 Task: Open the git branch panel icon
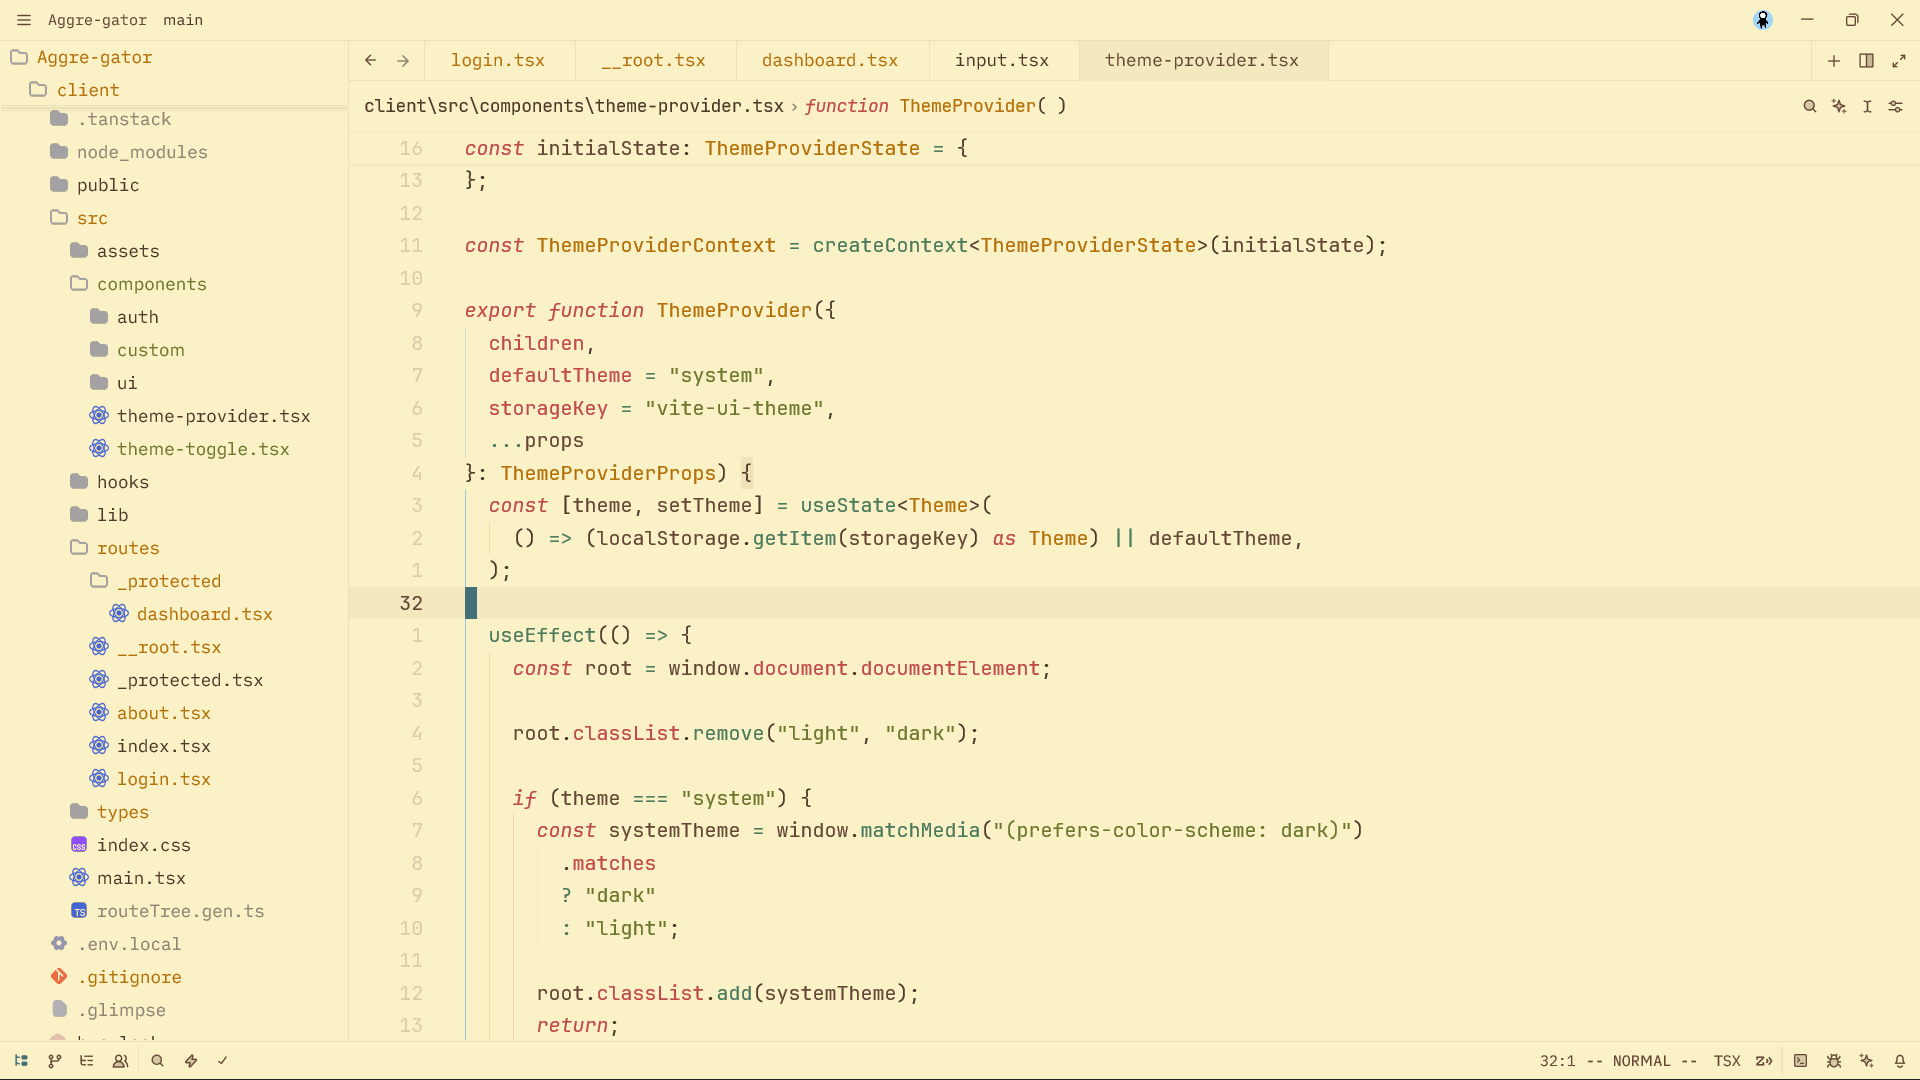(x=54, y=1061)
